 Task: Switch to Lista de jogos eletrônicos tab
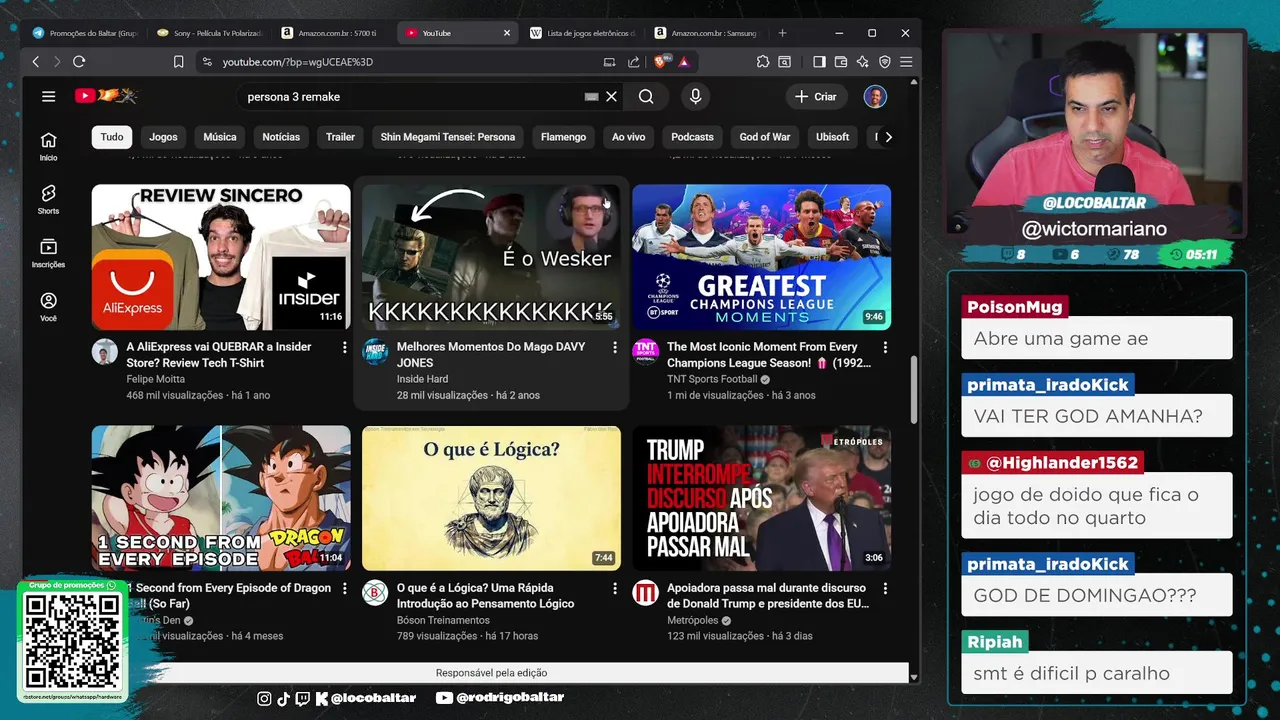582,33
